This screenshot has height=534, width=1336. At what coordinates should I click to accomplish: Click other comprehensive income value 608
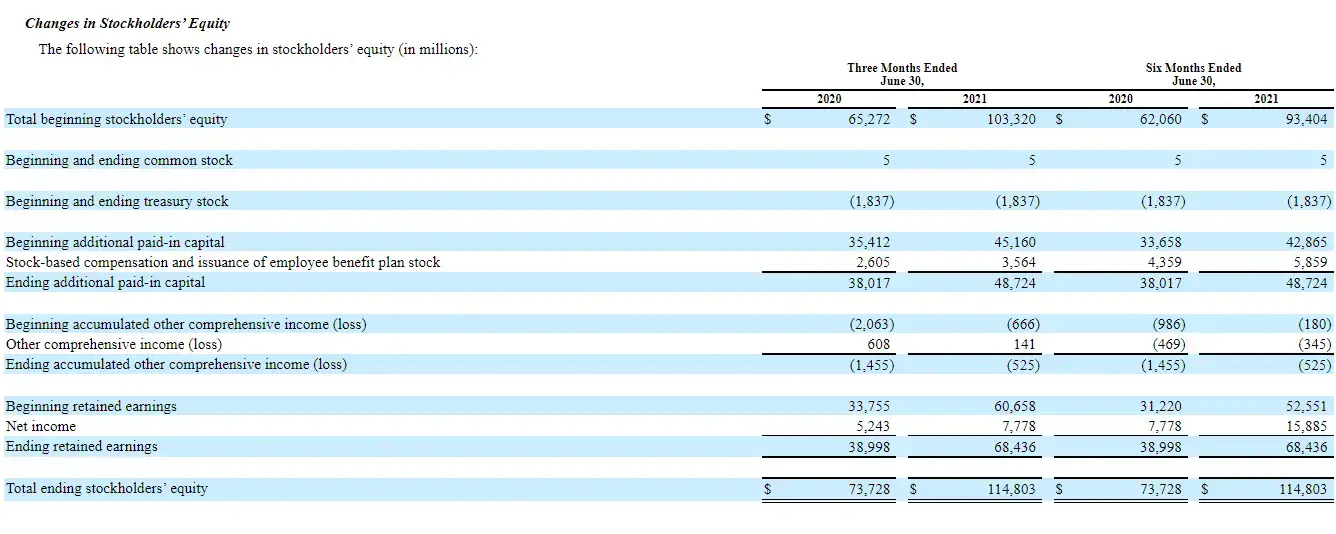tap(877, 344)
